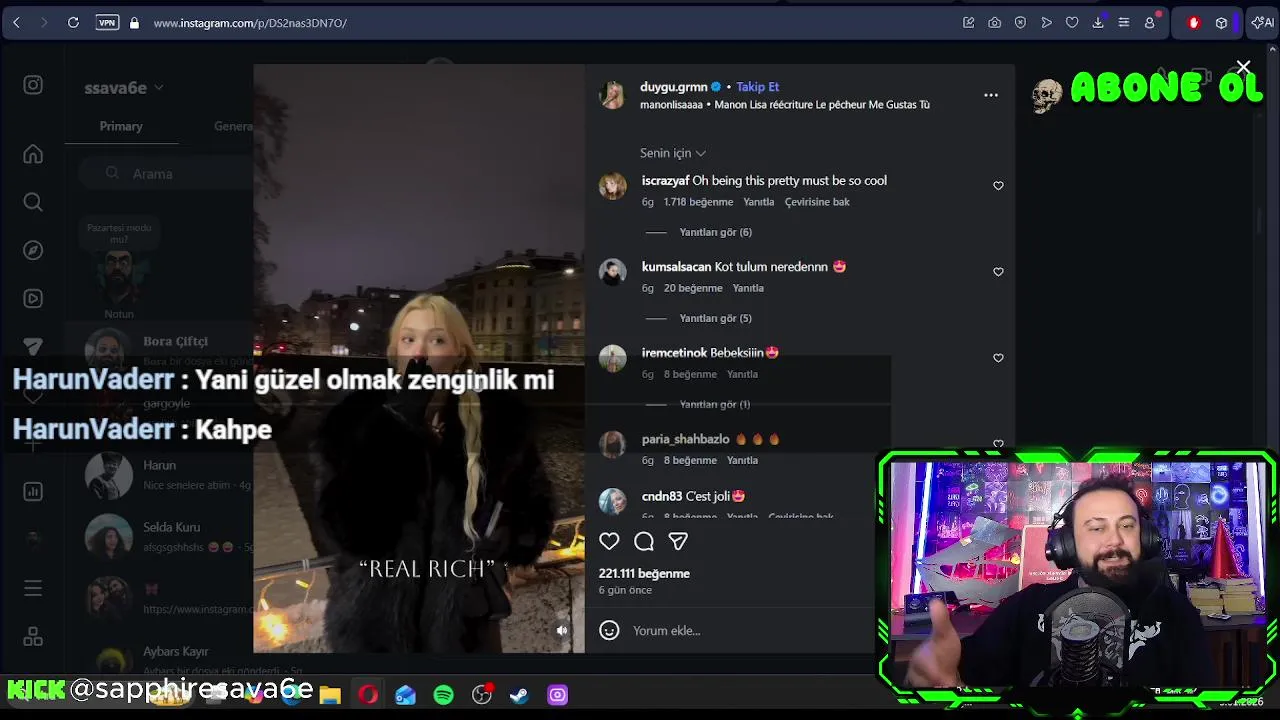
Task: Like iscrazyaf's comment with its heart
Action: pos(998,186)
